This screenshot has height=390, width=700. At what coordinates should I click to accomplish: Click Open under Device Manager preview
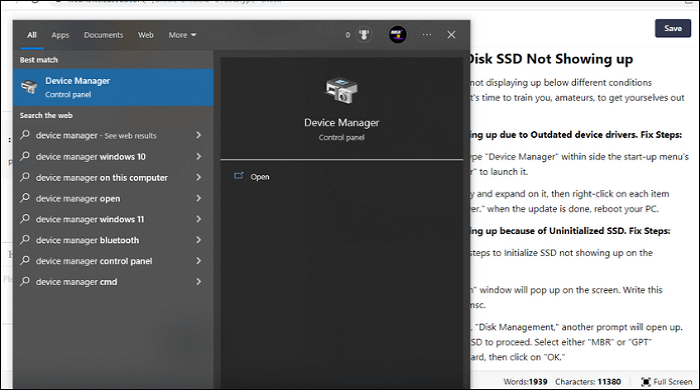pos(260,177)
